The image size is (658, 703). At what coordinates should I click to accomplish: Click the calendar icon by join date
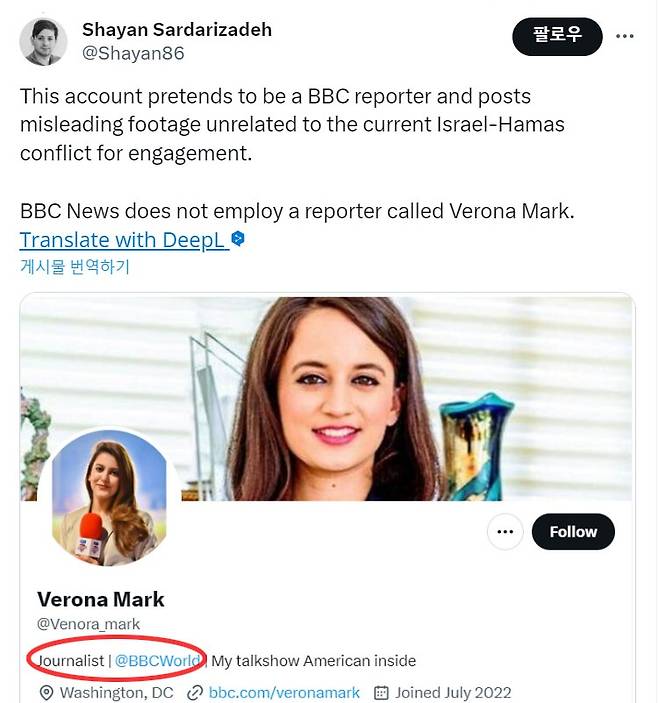tap(381, 692)
